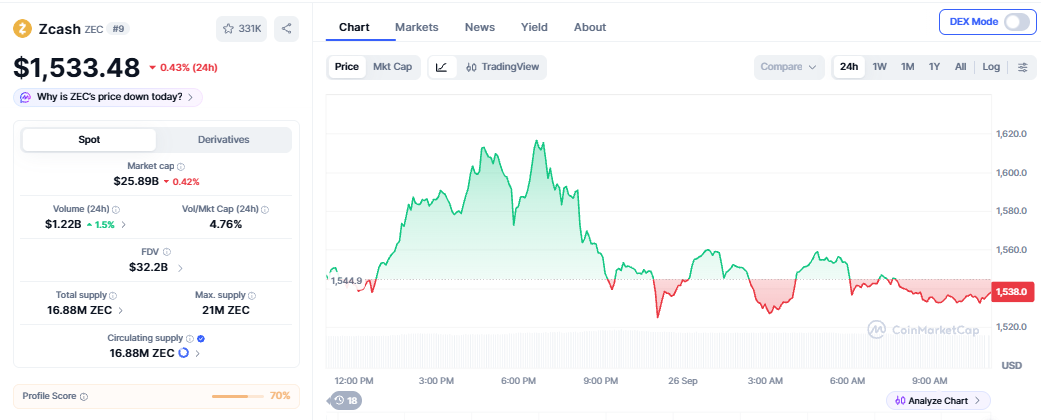Image resolution: width=1041 pixels, height=420 pixels.
Task: Select Price chart mode
Action: (x=347, y=67)
